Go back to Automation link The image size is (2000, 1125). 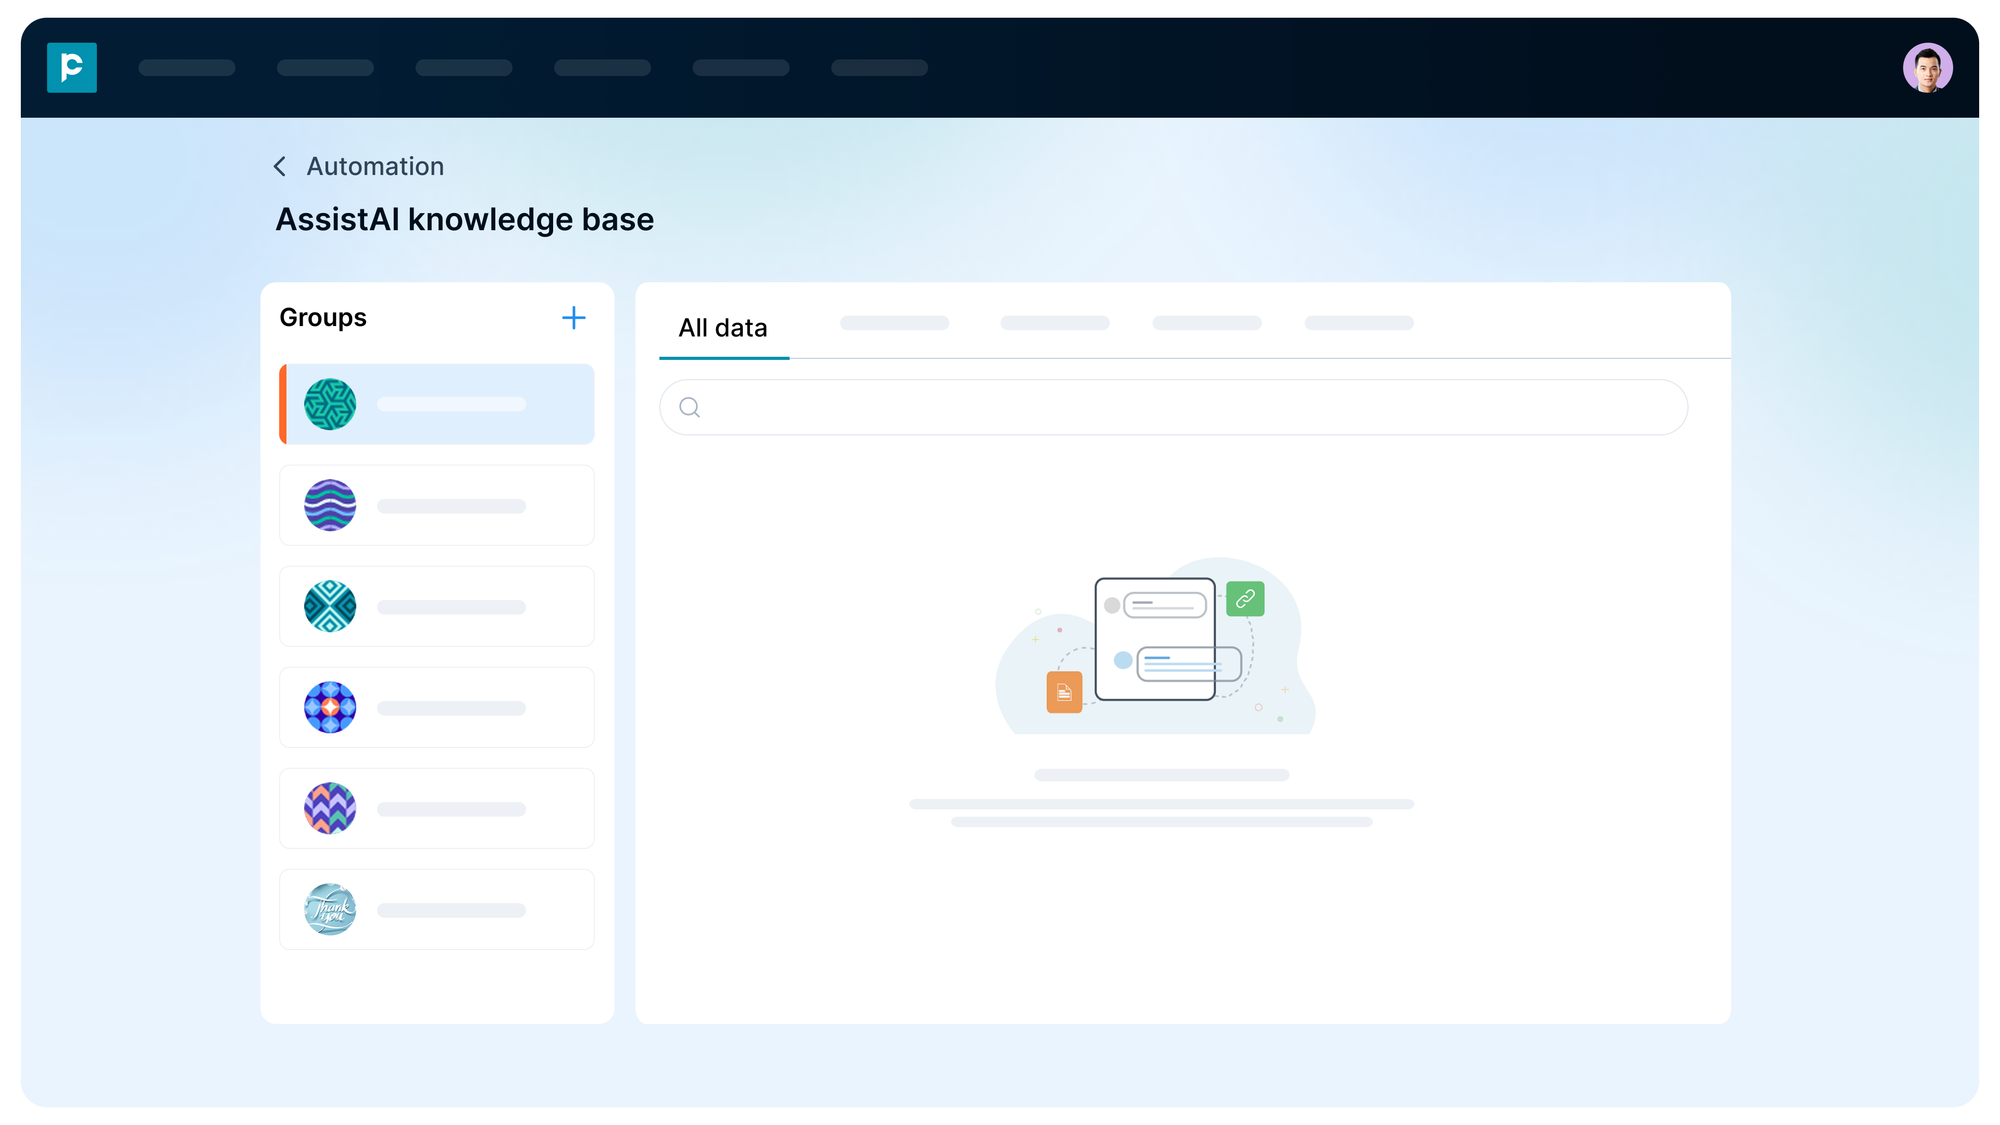375,167
